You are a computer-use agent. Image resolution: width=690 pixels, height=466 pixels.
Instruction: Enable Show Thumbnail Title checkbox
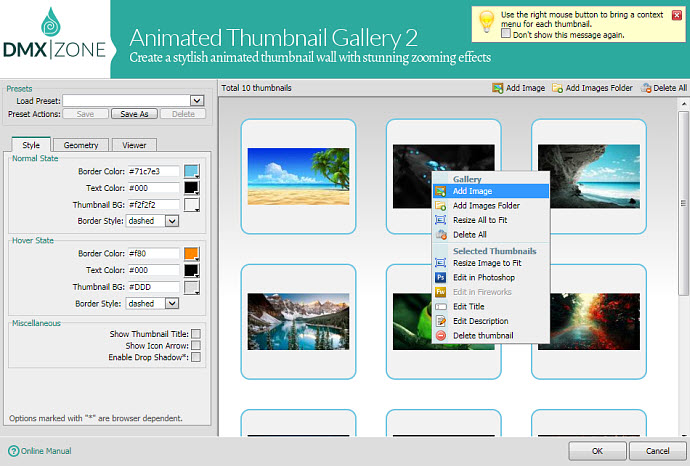coord(196,334)
